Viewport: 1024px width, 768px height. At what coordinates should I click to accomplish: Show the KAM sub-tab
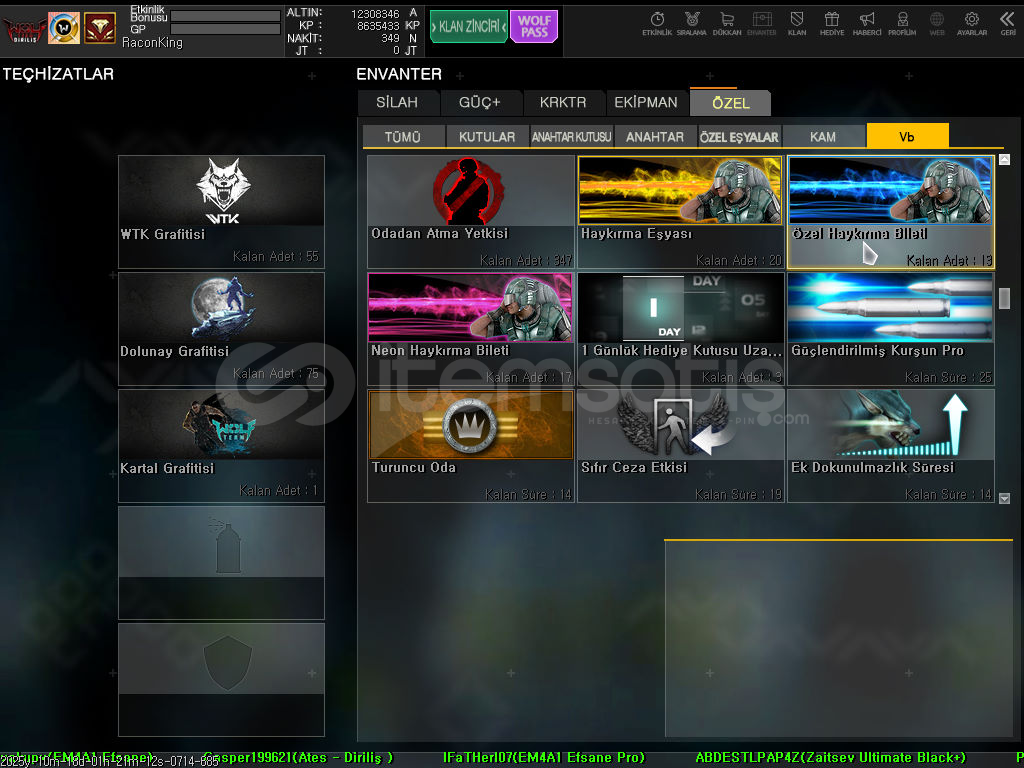pos(823,136)
